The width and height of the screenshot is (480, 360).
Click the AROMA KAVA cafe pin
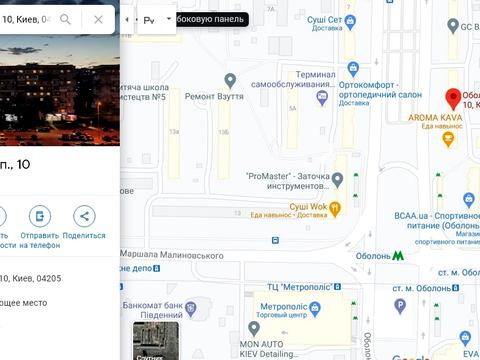click(449, 139)
